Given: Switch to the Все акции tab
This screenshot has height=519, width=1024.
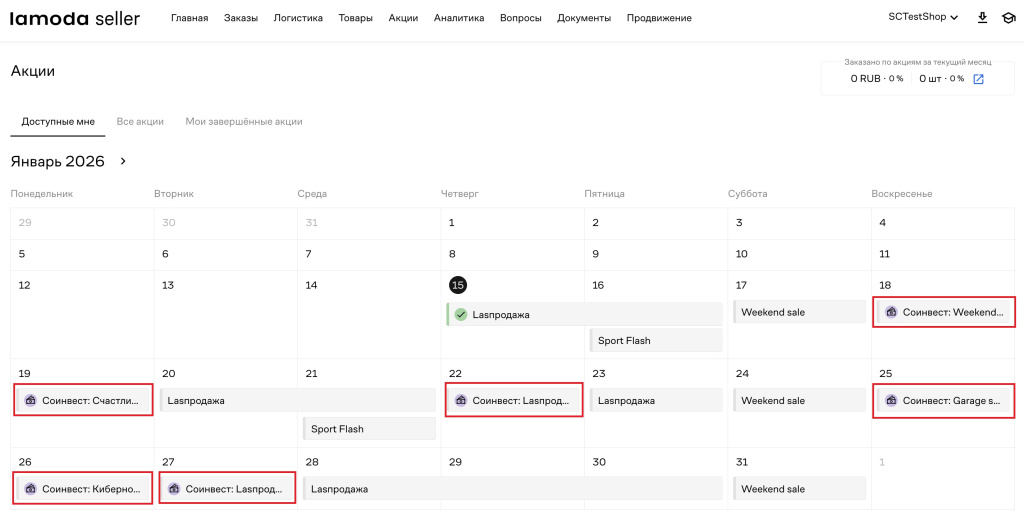Looking at the screenshot, I should point(140,122).
